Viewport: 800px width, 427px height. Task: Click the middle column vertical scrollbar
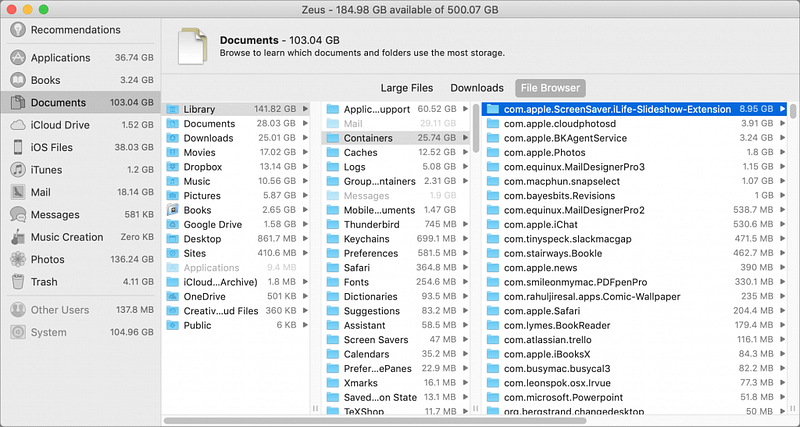click(476, 129)
